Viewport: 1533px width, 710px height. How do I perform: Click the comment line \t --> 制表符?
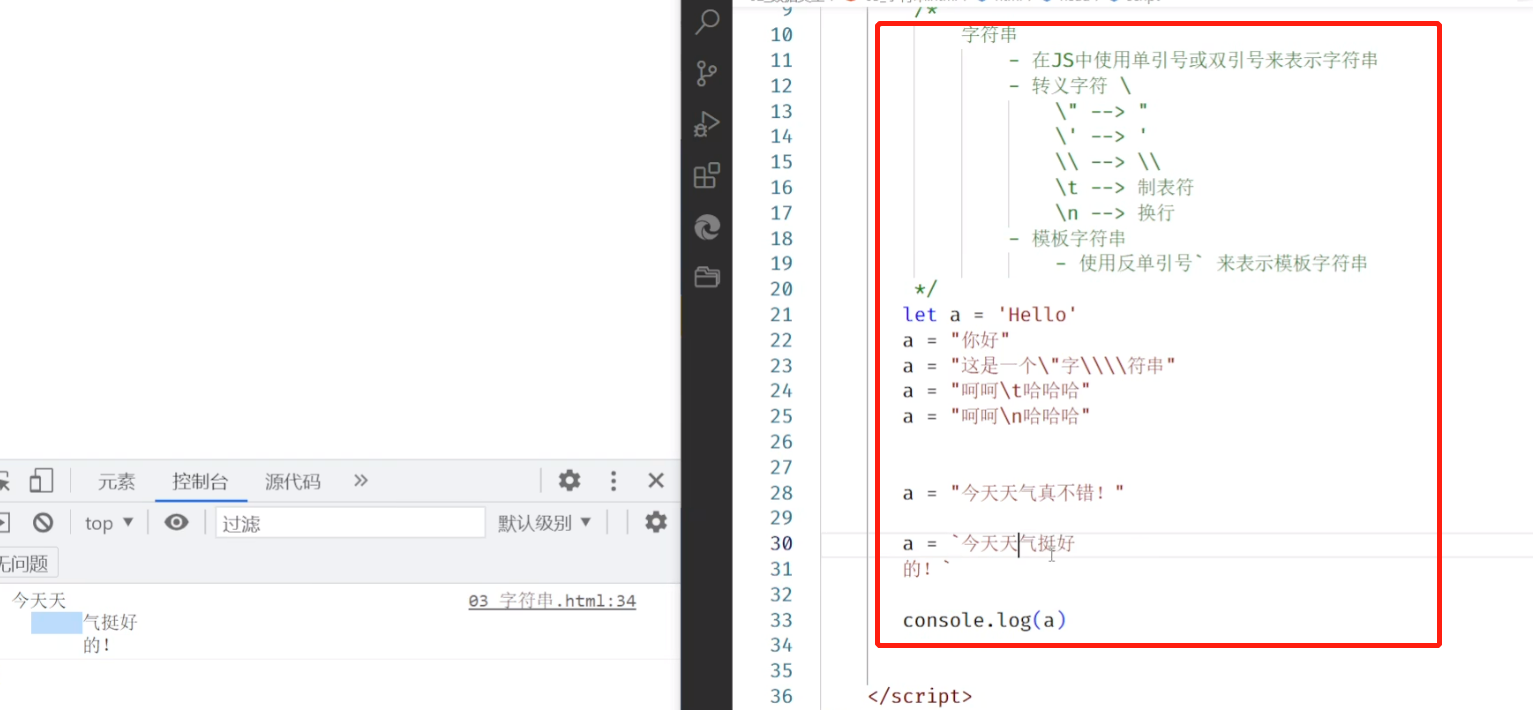pos(1125,187)
